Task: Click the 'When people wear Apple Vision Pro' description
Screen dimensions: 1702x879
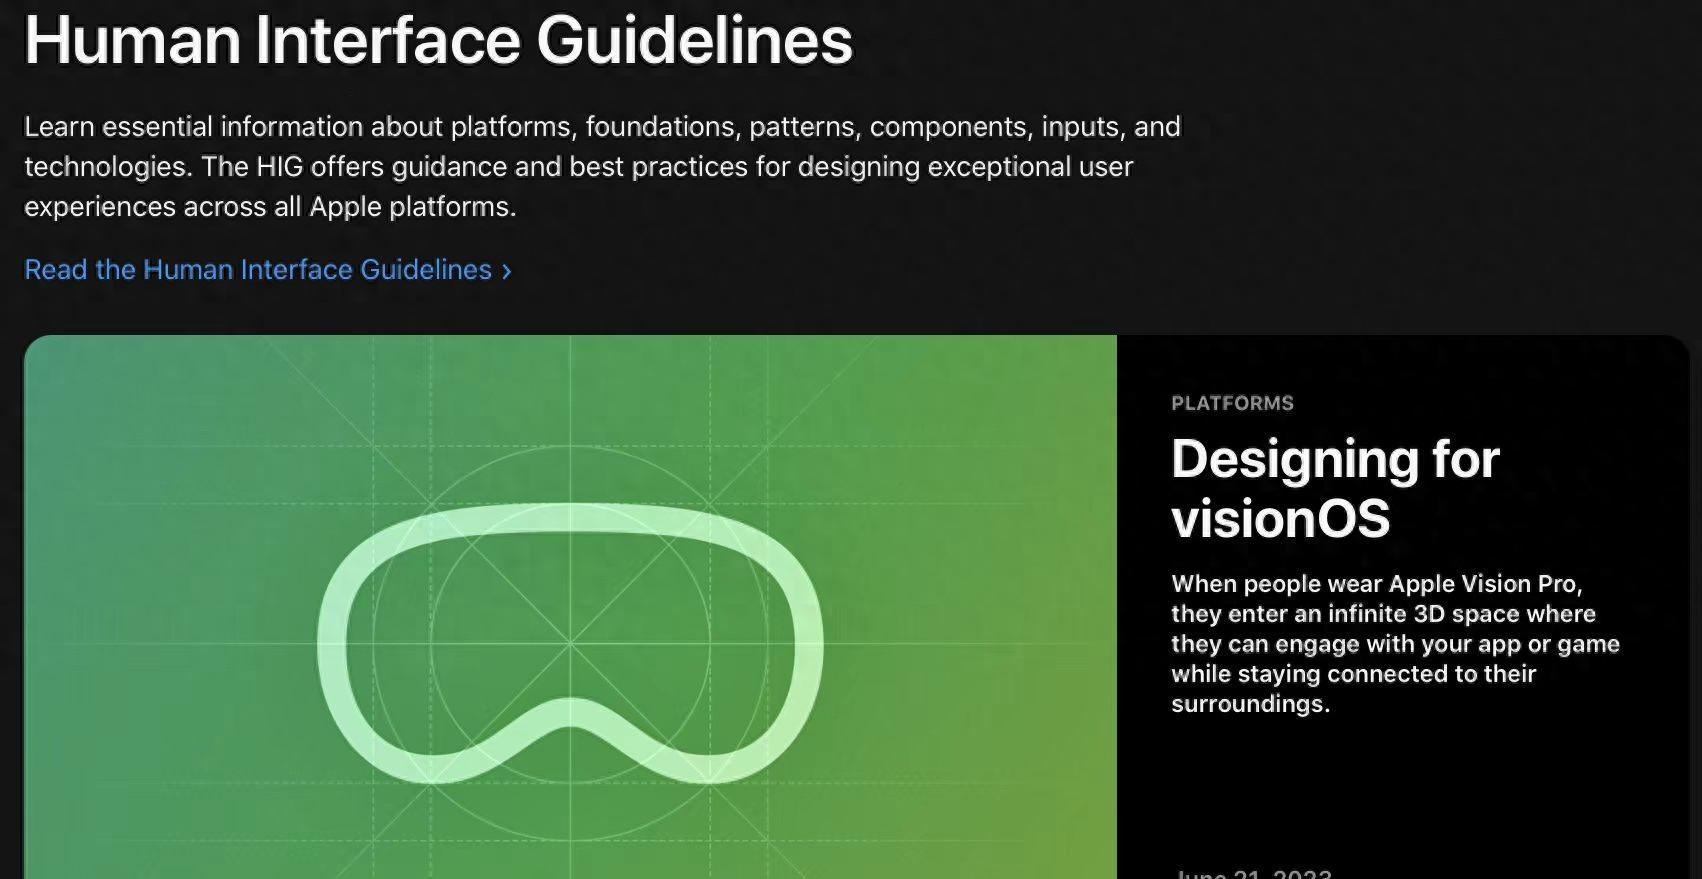Action: pyautogui.click(x=1395, y=644)
